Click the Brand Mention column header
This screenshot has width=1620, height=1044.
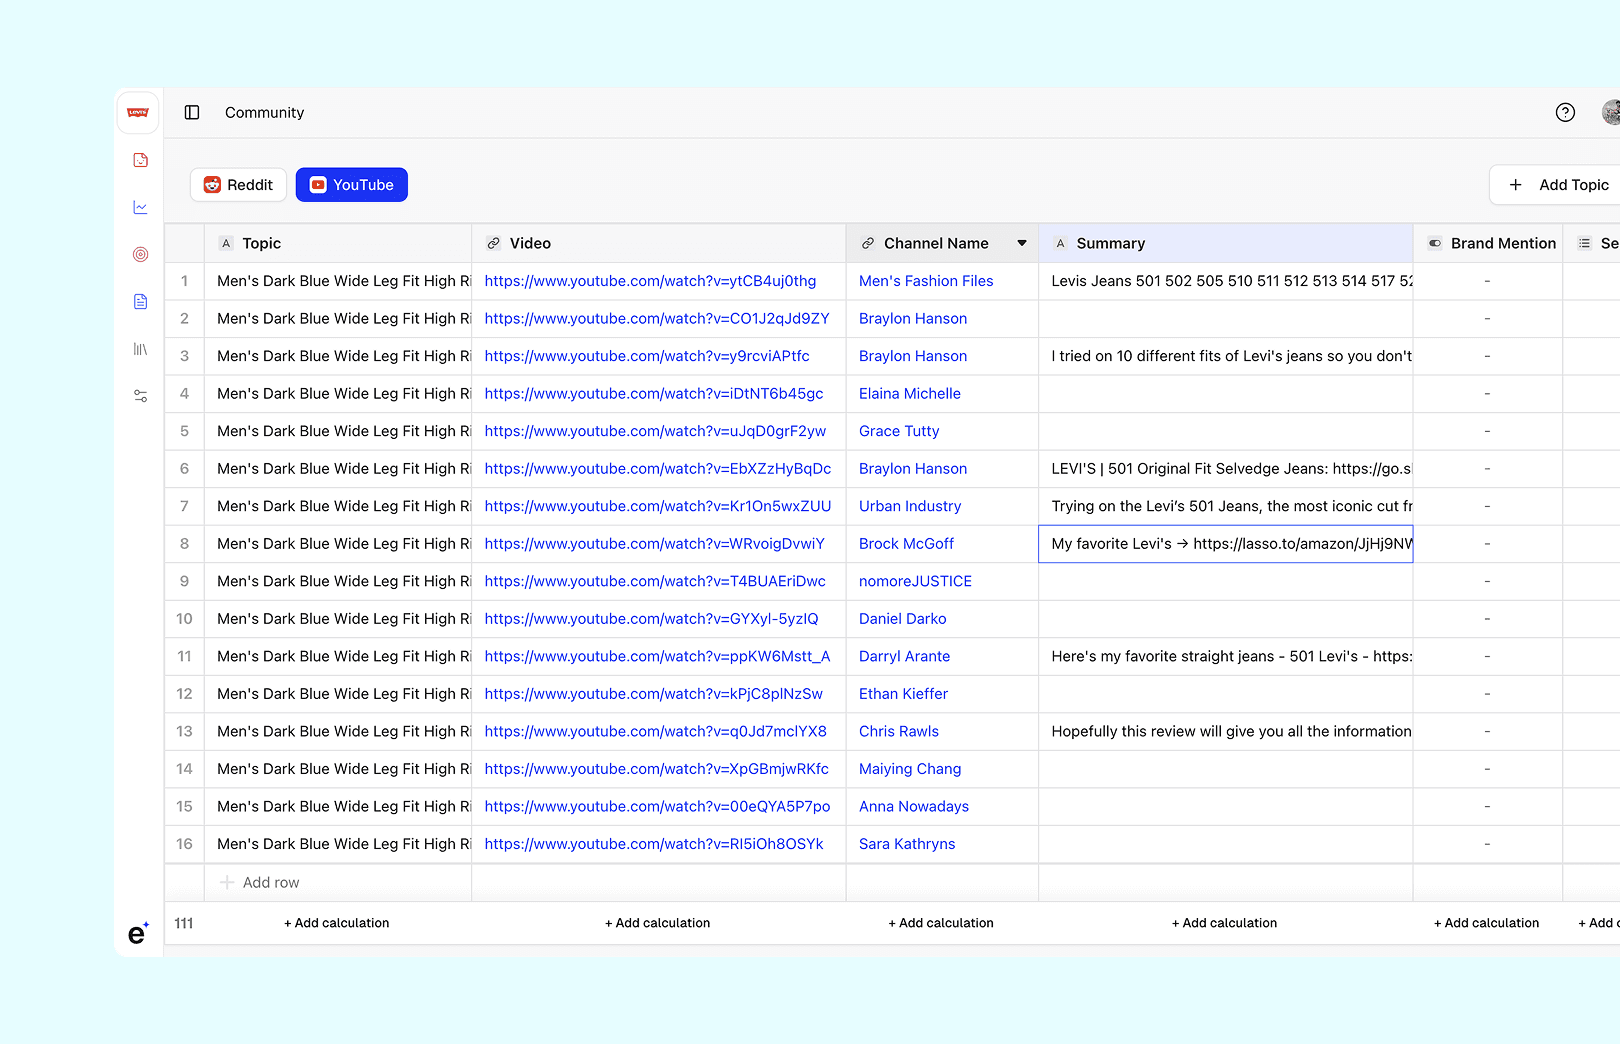tap(1488, 243)
